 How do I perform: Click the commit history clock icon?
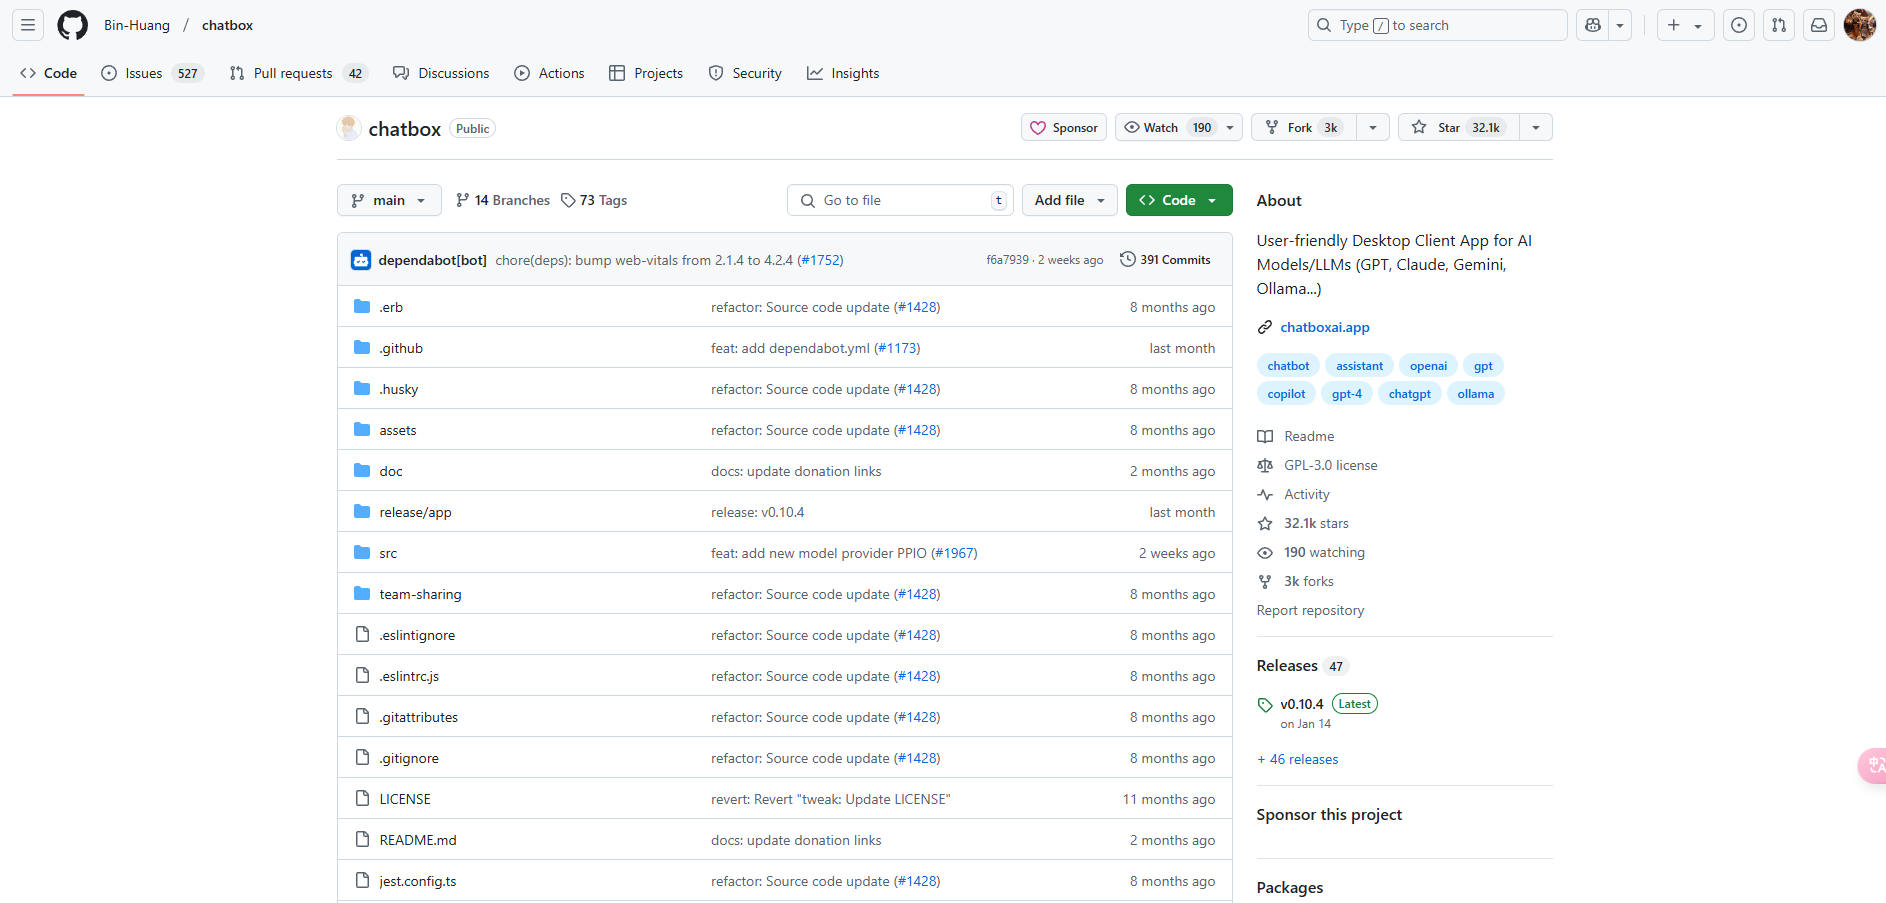click(1127, 259)
